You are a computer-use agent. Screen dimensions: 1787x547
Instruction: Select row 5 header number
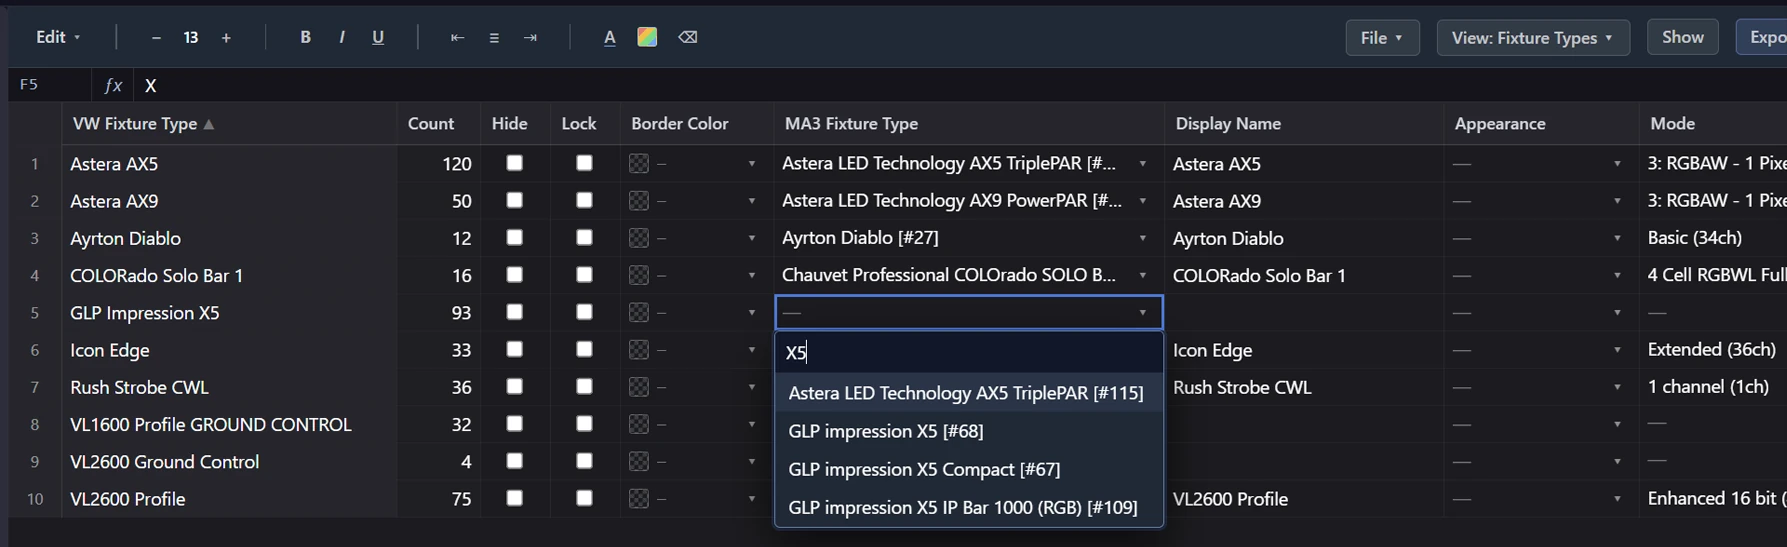coord(35,313)
